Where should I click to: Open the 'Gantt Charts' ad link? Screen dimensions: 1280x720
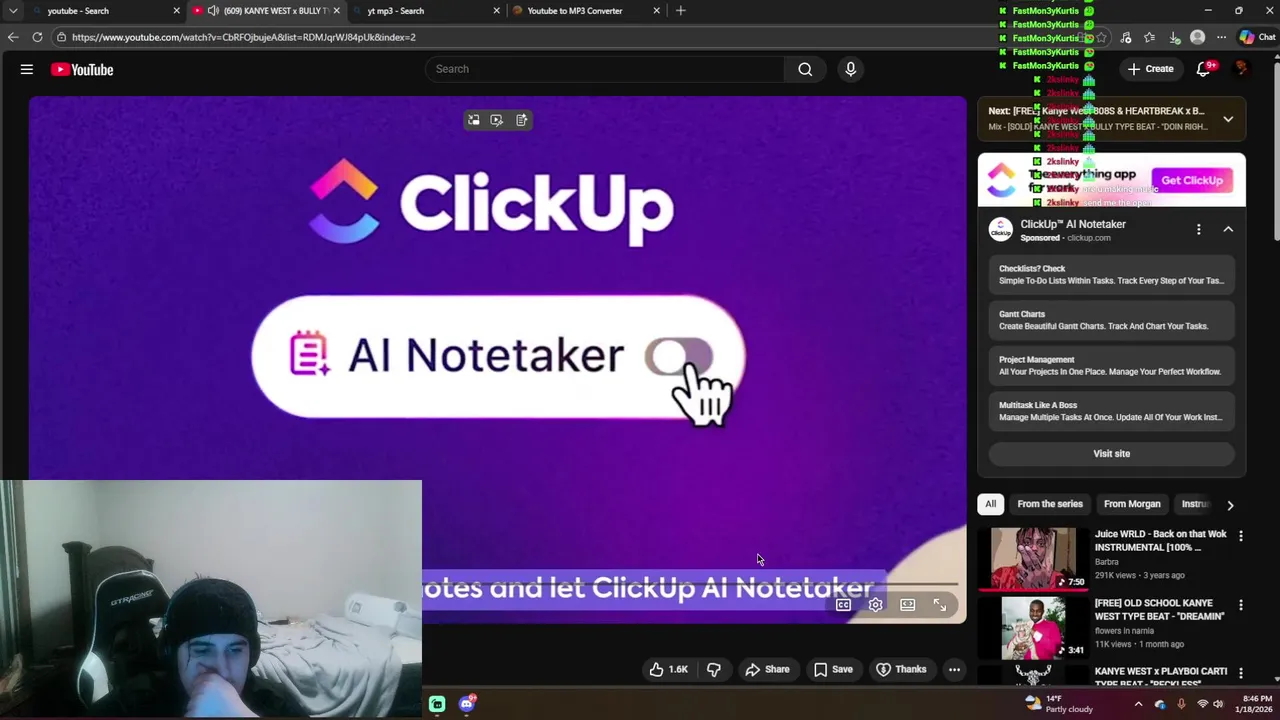(x=1112, y=320)
